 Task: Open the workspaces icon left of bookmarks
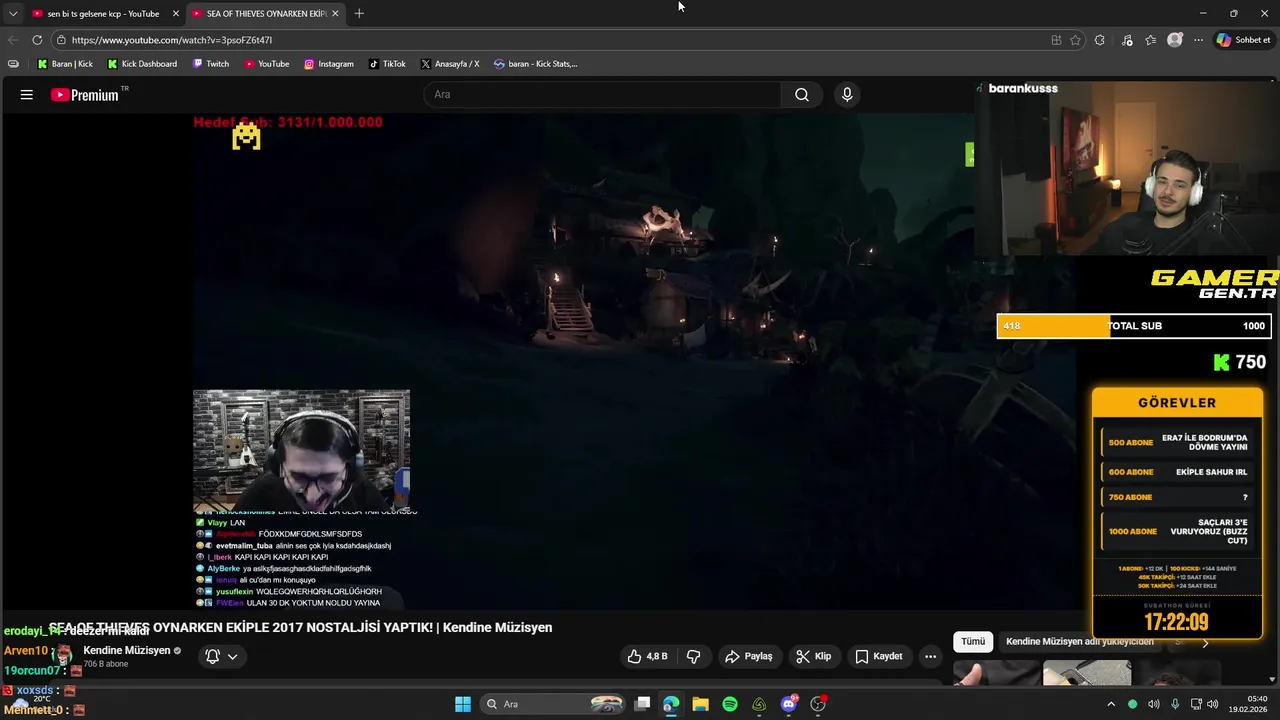coord(13,64)
